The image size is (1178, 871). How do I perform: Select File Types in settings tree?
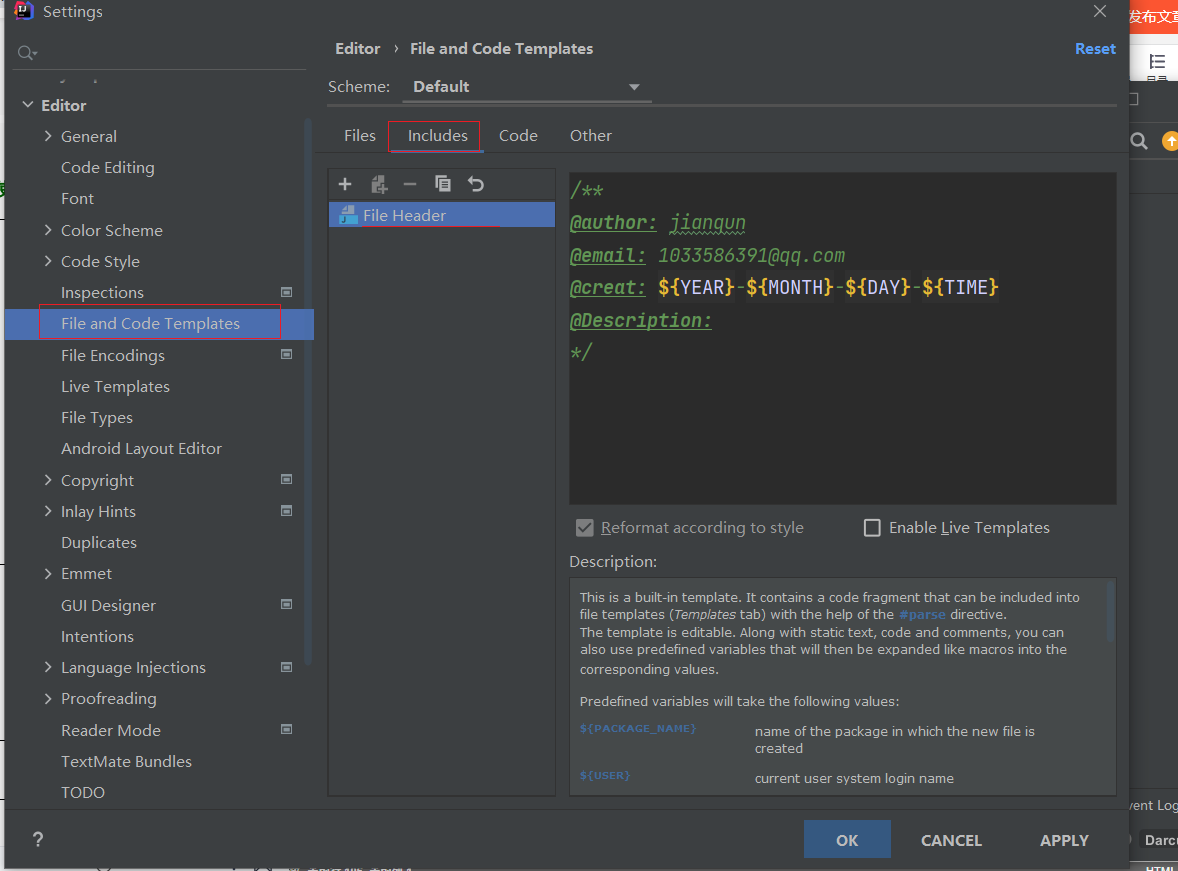[x=97, y=418]
